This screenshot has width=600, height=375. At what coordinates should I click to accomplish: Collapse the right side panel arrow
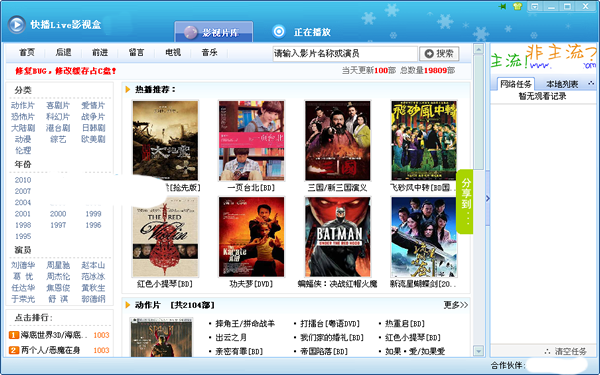pos(488,198)
